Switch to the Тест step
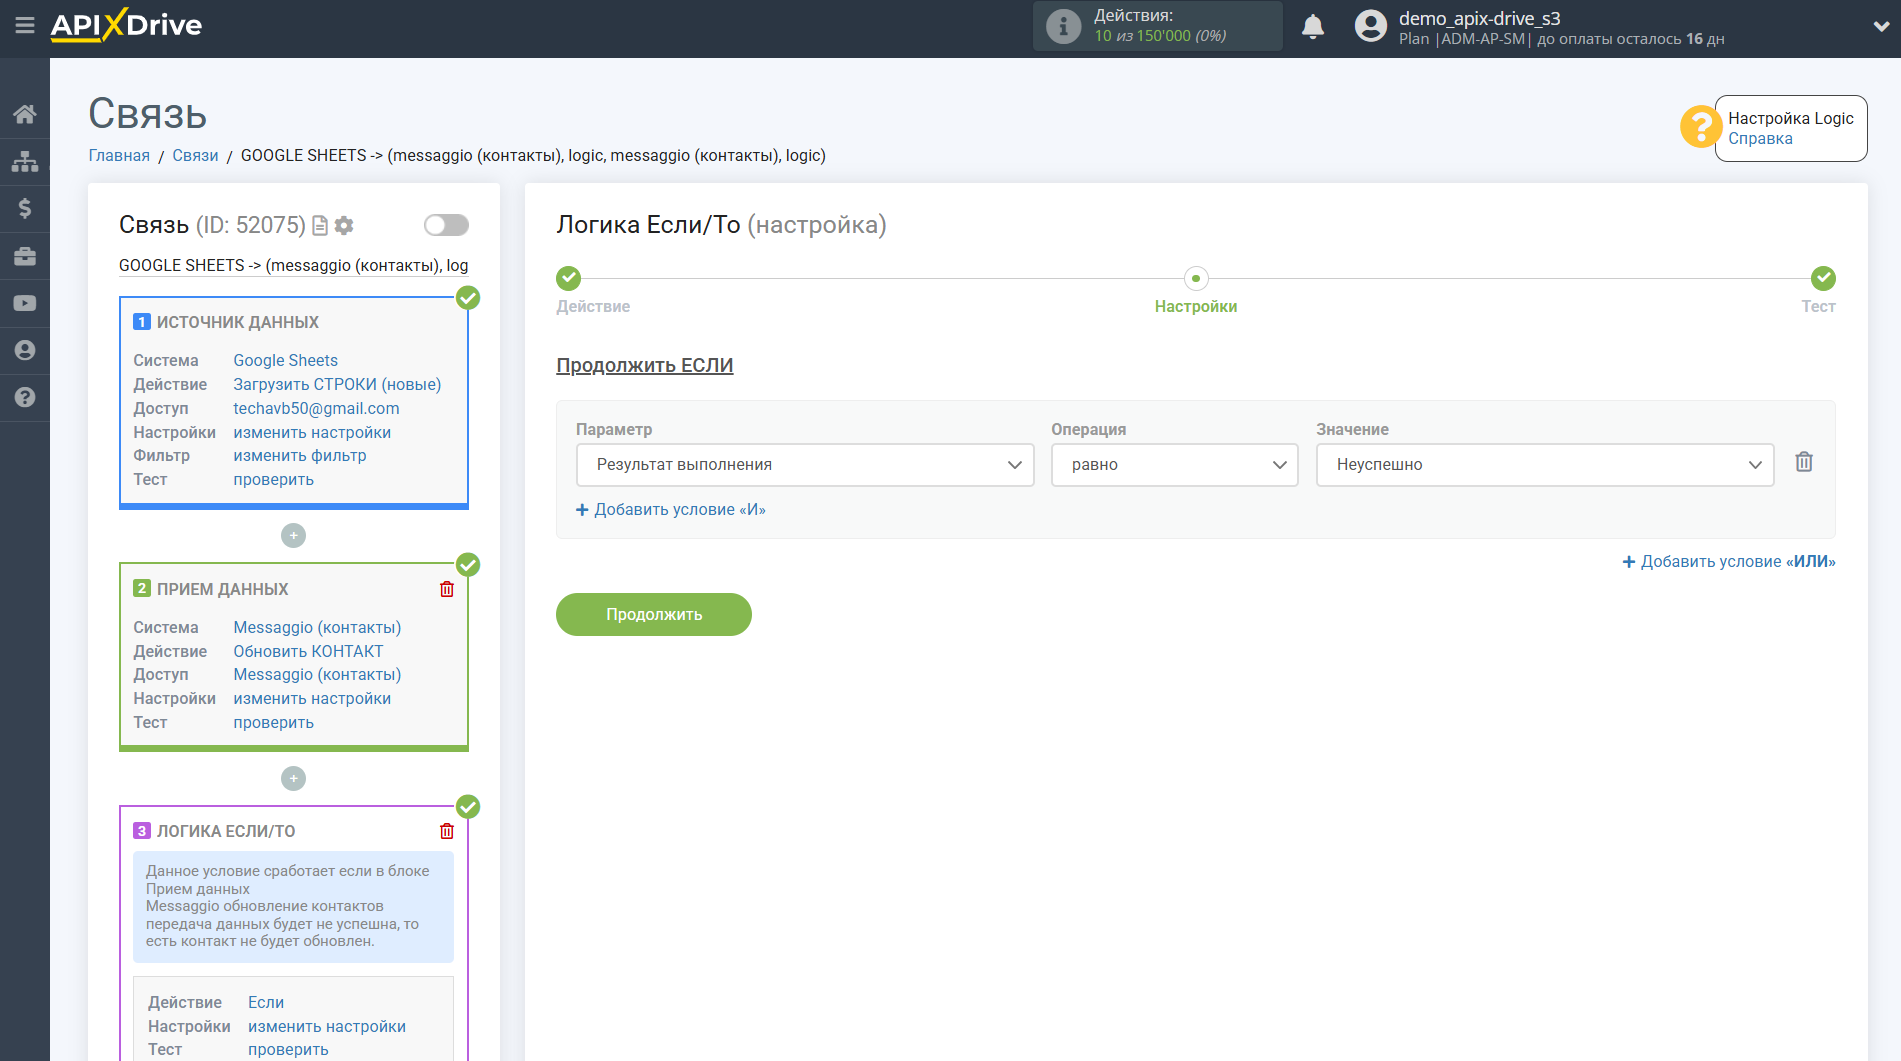1901x1061 pixels. (1822, 279)
